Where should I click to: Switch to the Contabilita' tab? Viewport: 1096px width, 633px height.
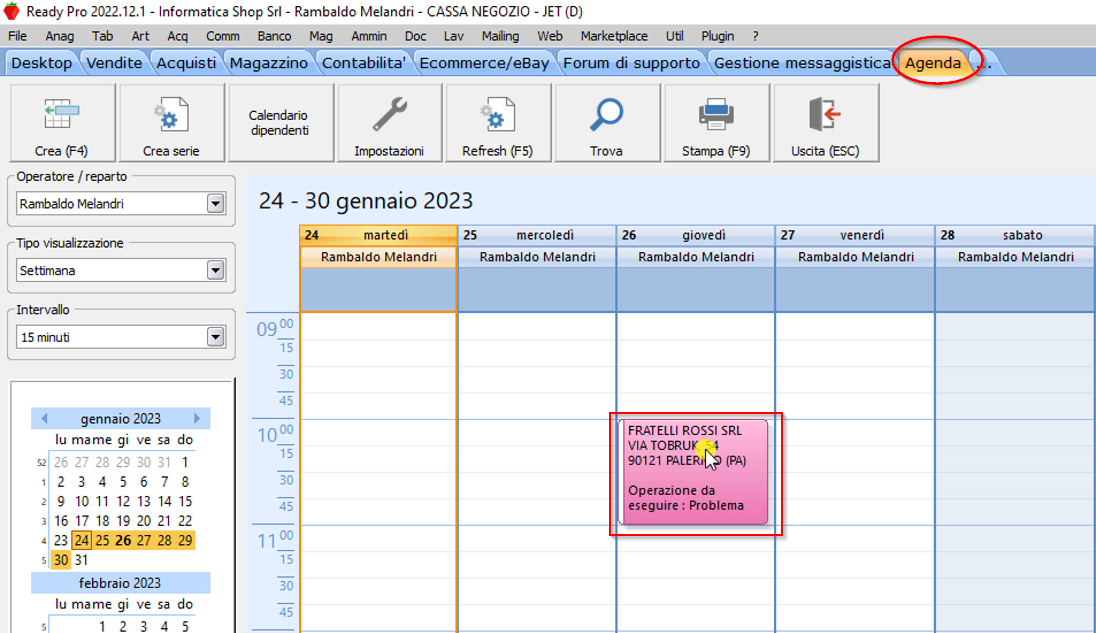[x=363, y=63]
